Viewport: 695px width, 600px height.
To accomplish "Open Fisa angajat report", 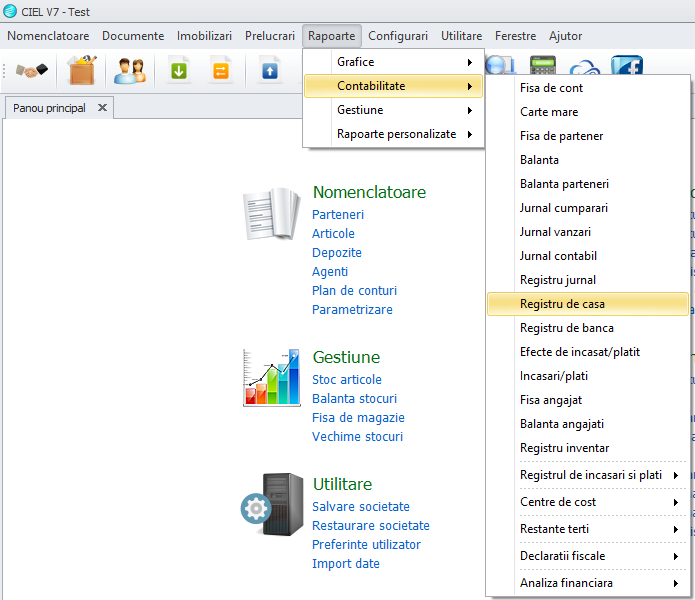I will 588,400.
